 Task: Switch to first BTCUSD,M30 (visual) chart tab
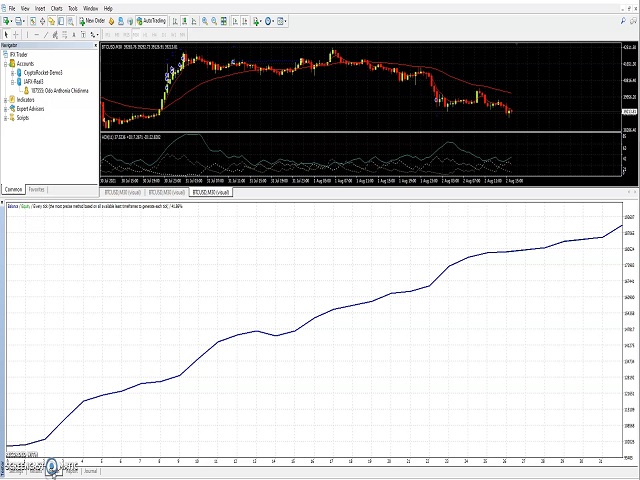122,192
